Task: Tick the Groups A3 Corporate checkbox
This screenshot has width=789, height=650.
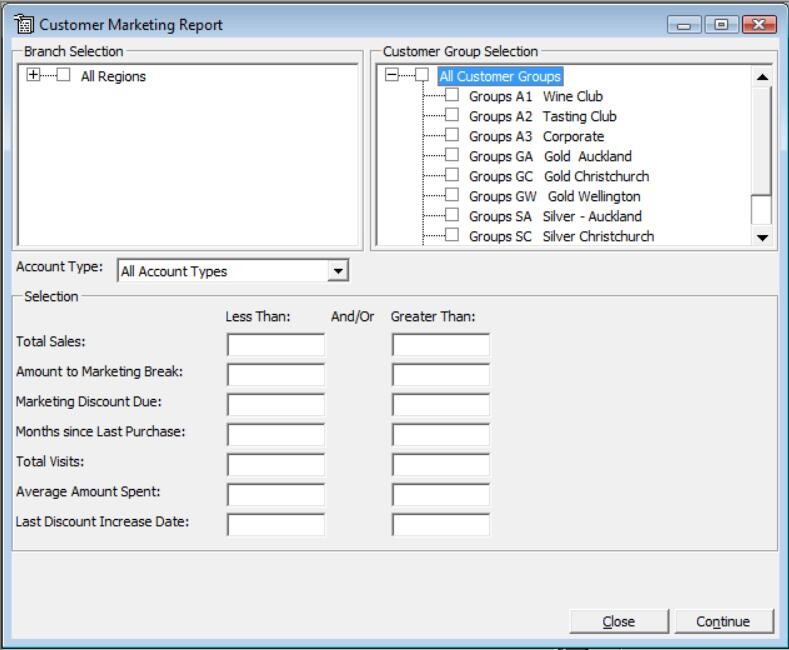Action: (452, 135)
